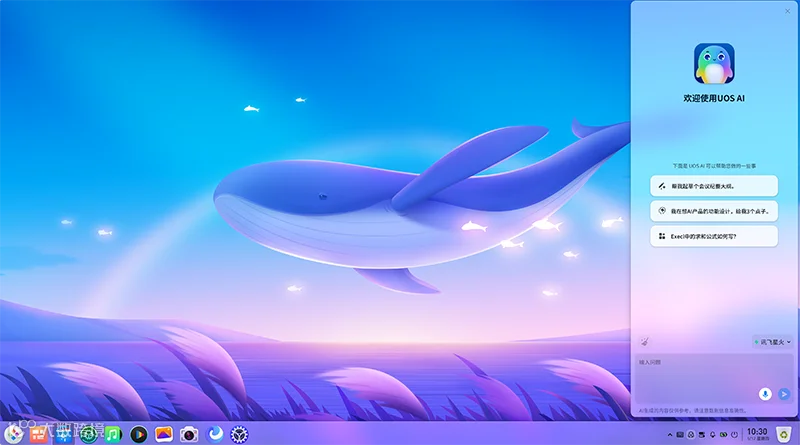Expand the system tray hidden icons arrow

pos(670,435)
